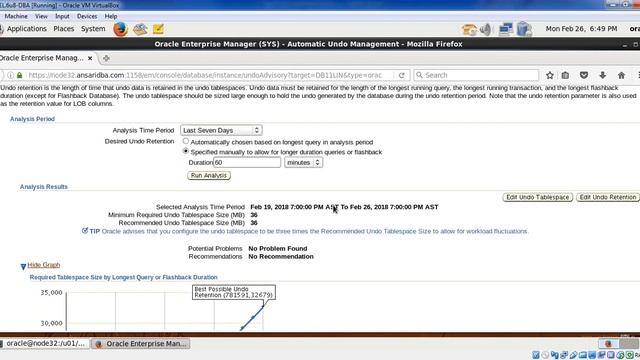Click the Run Analysis button
The height and width of the screenshot is (360, 640).
[209, 176]
